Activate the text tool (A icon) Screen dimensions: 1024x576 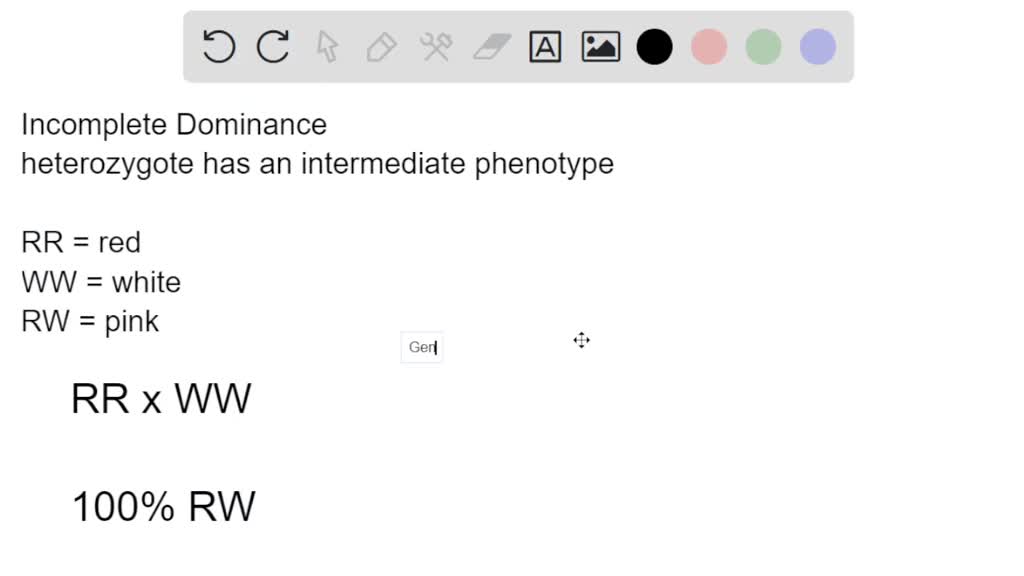point(545,46)
